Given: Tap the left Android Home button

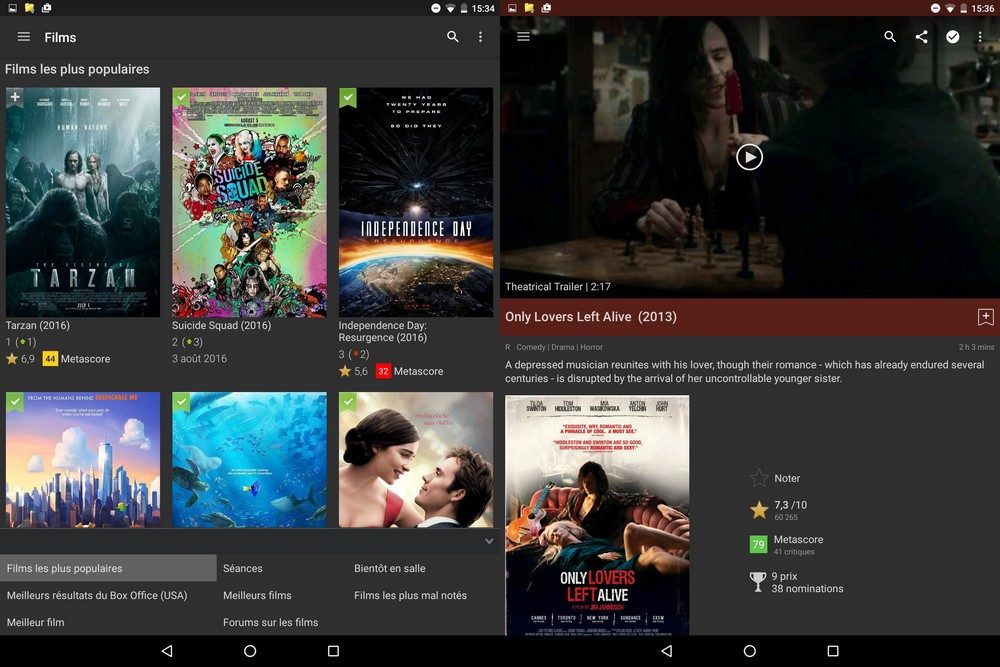Looking at the screenshot, I should pyautogui.click(x=250, y=651).
